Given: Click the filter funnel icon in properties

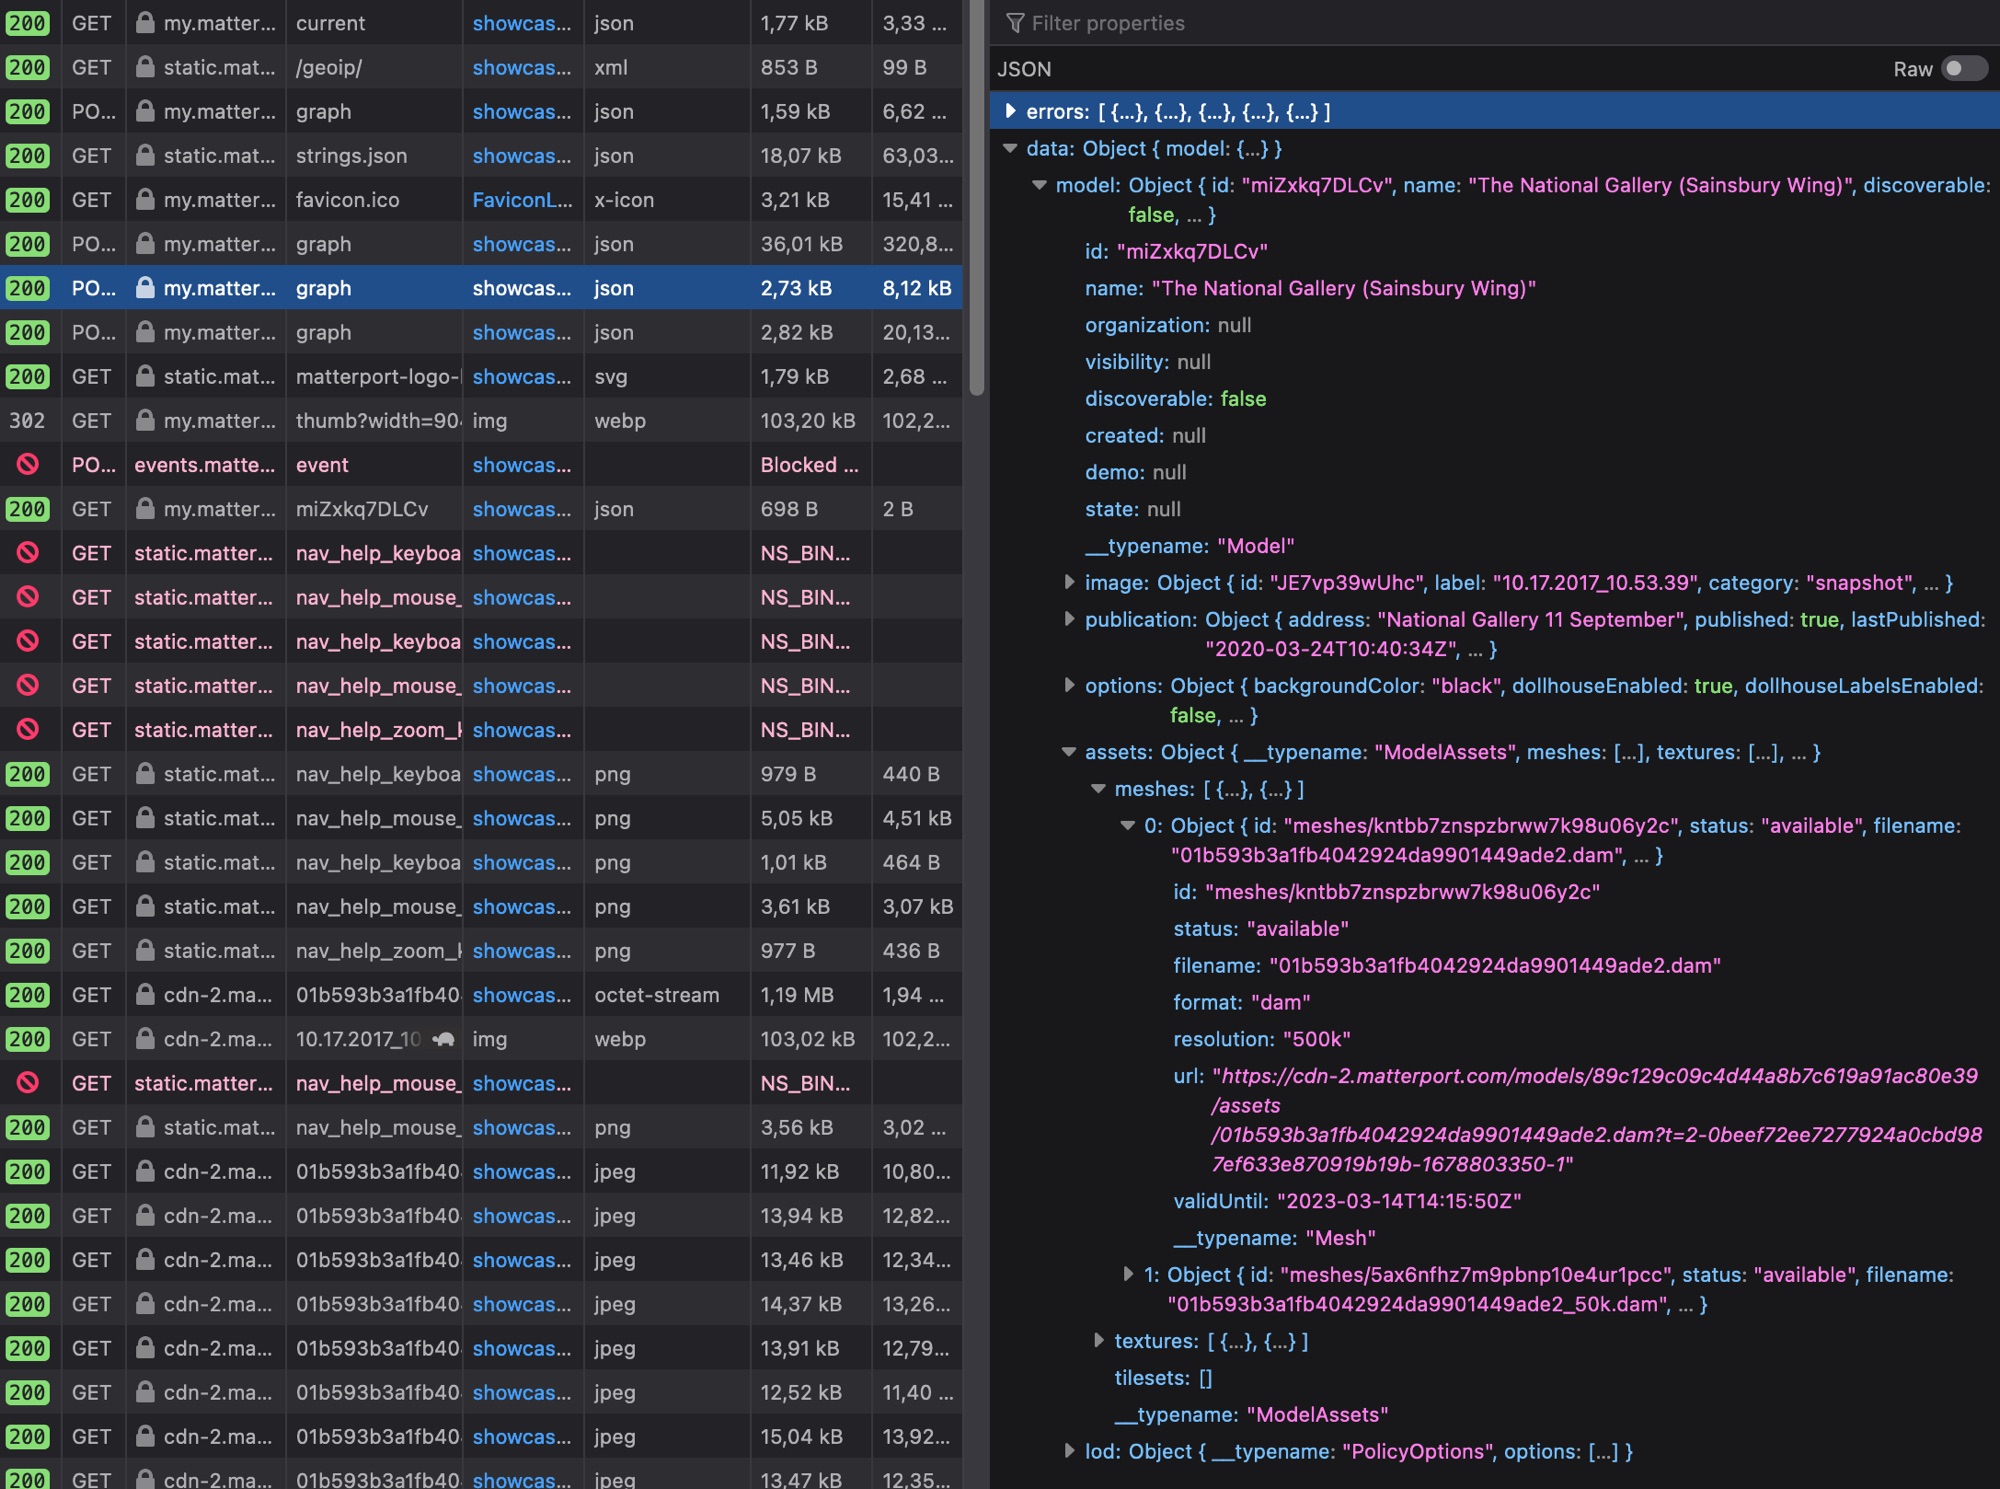Looking at the screenshot, I should 1015,22.
